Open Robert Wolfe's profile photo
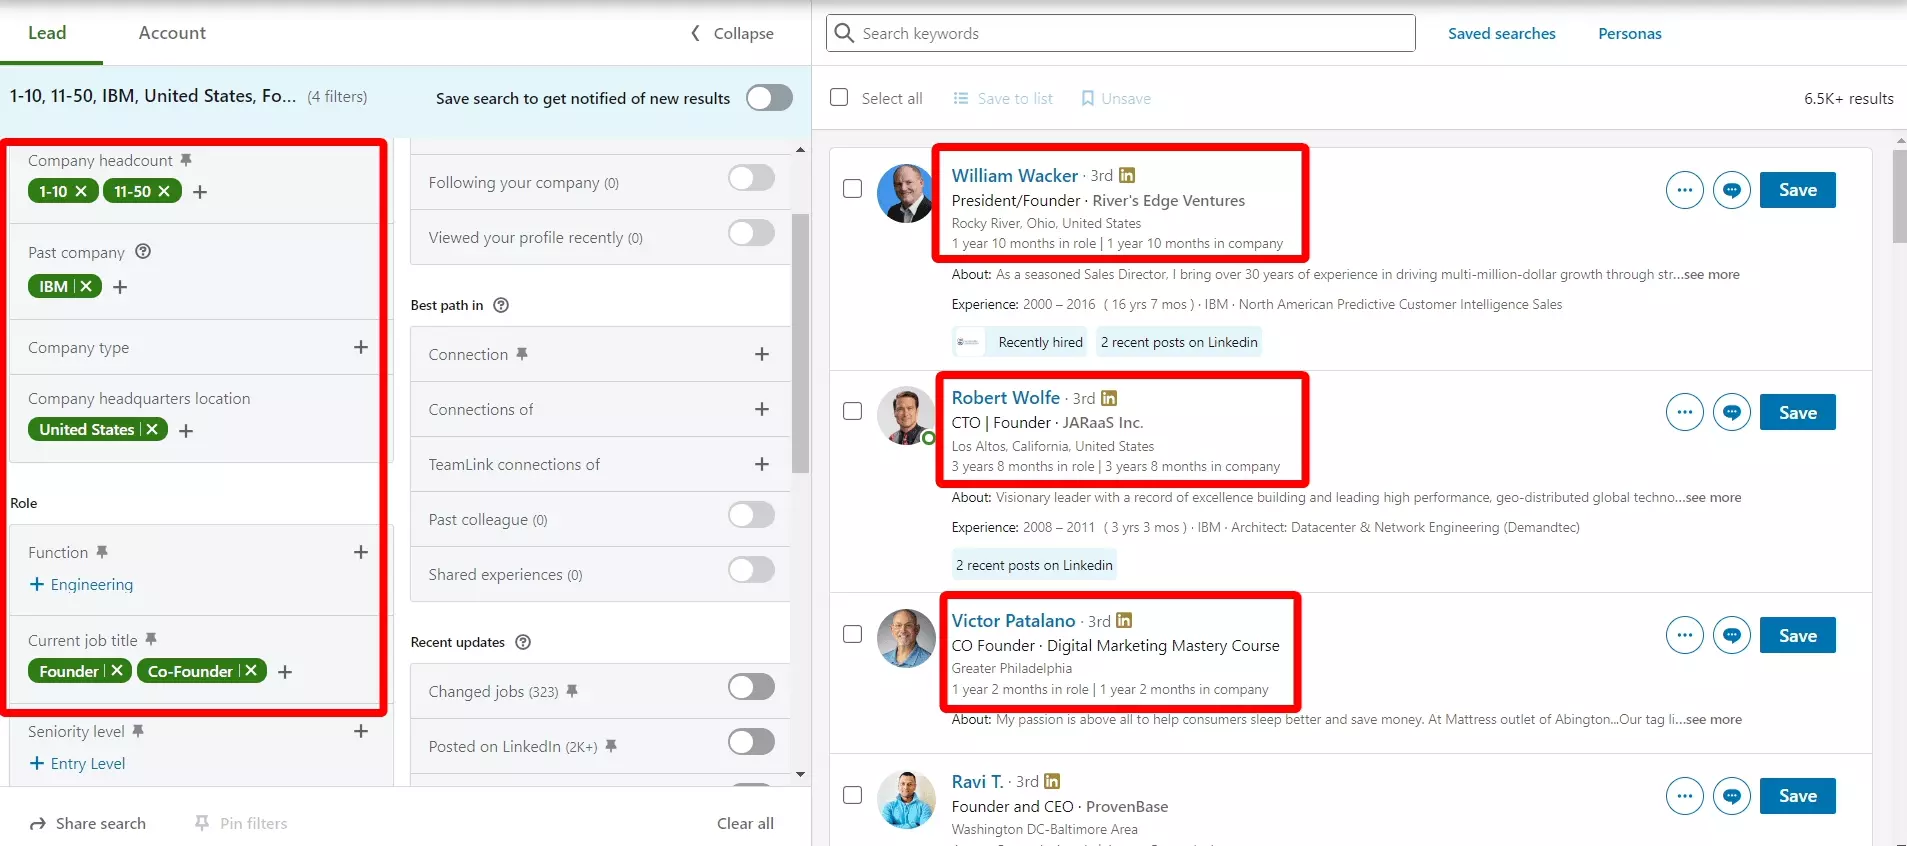1907x846 pixels. click(x=906, y=415)
